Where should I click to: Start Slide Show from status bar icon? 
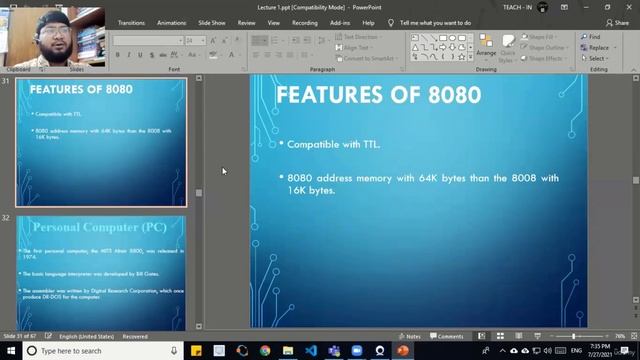coord(537,336)
